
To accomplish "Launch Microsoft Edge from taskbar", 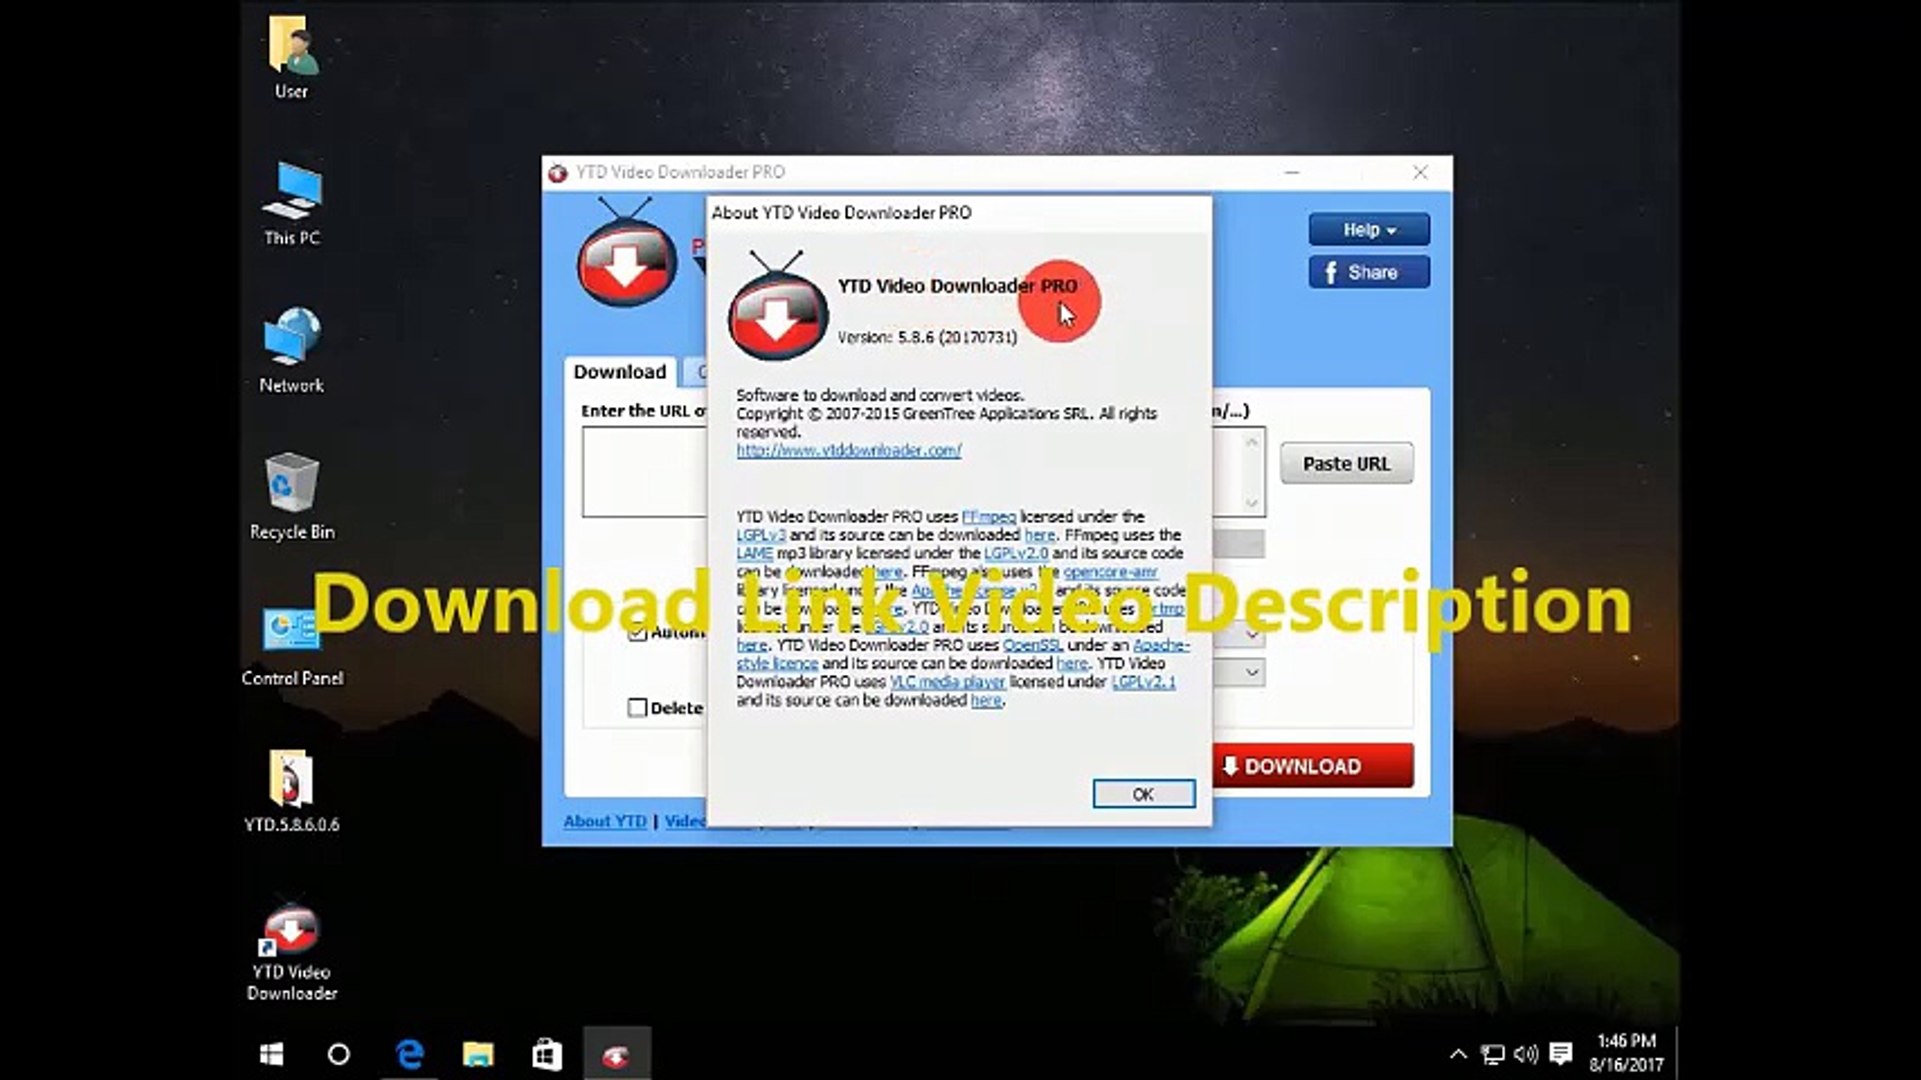I will [409, 1054].
